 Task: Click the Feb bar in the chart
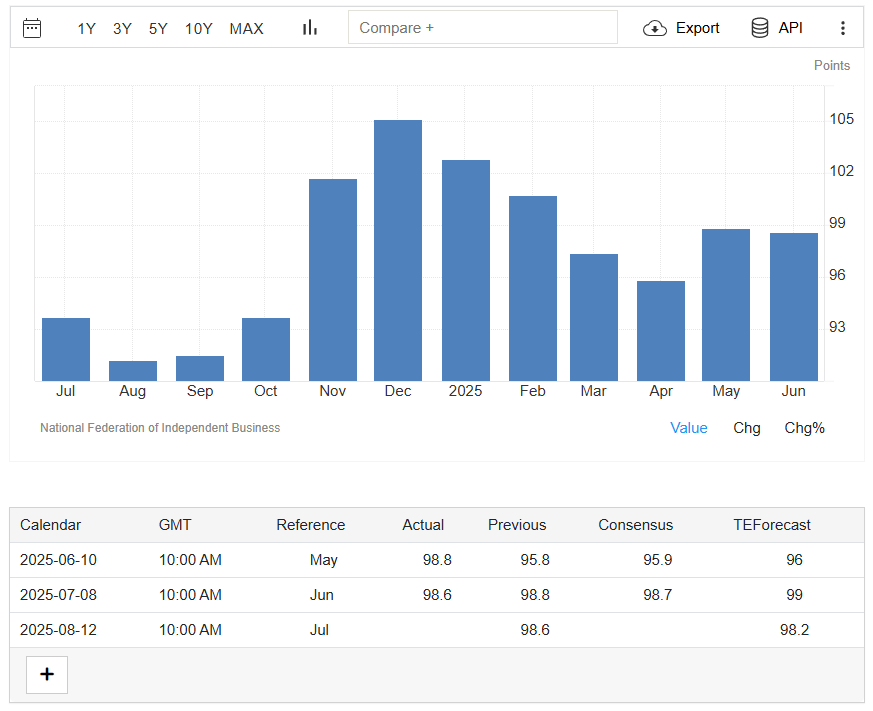[x=533, y=288]
